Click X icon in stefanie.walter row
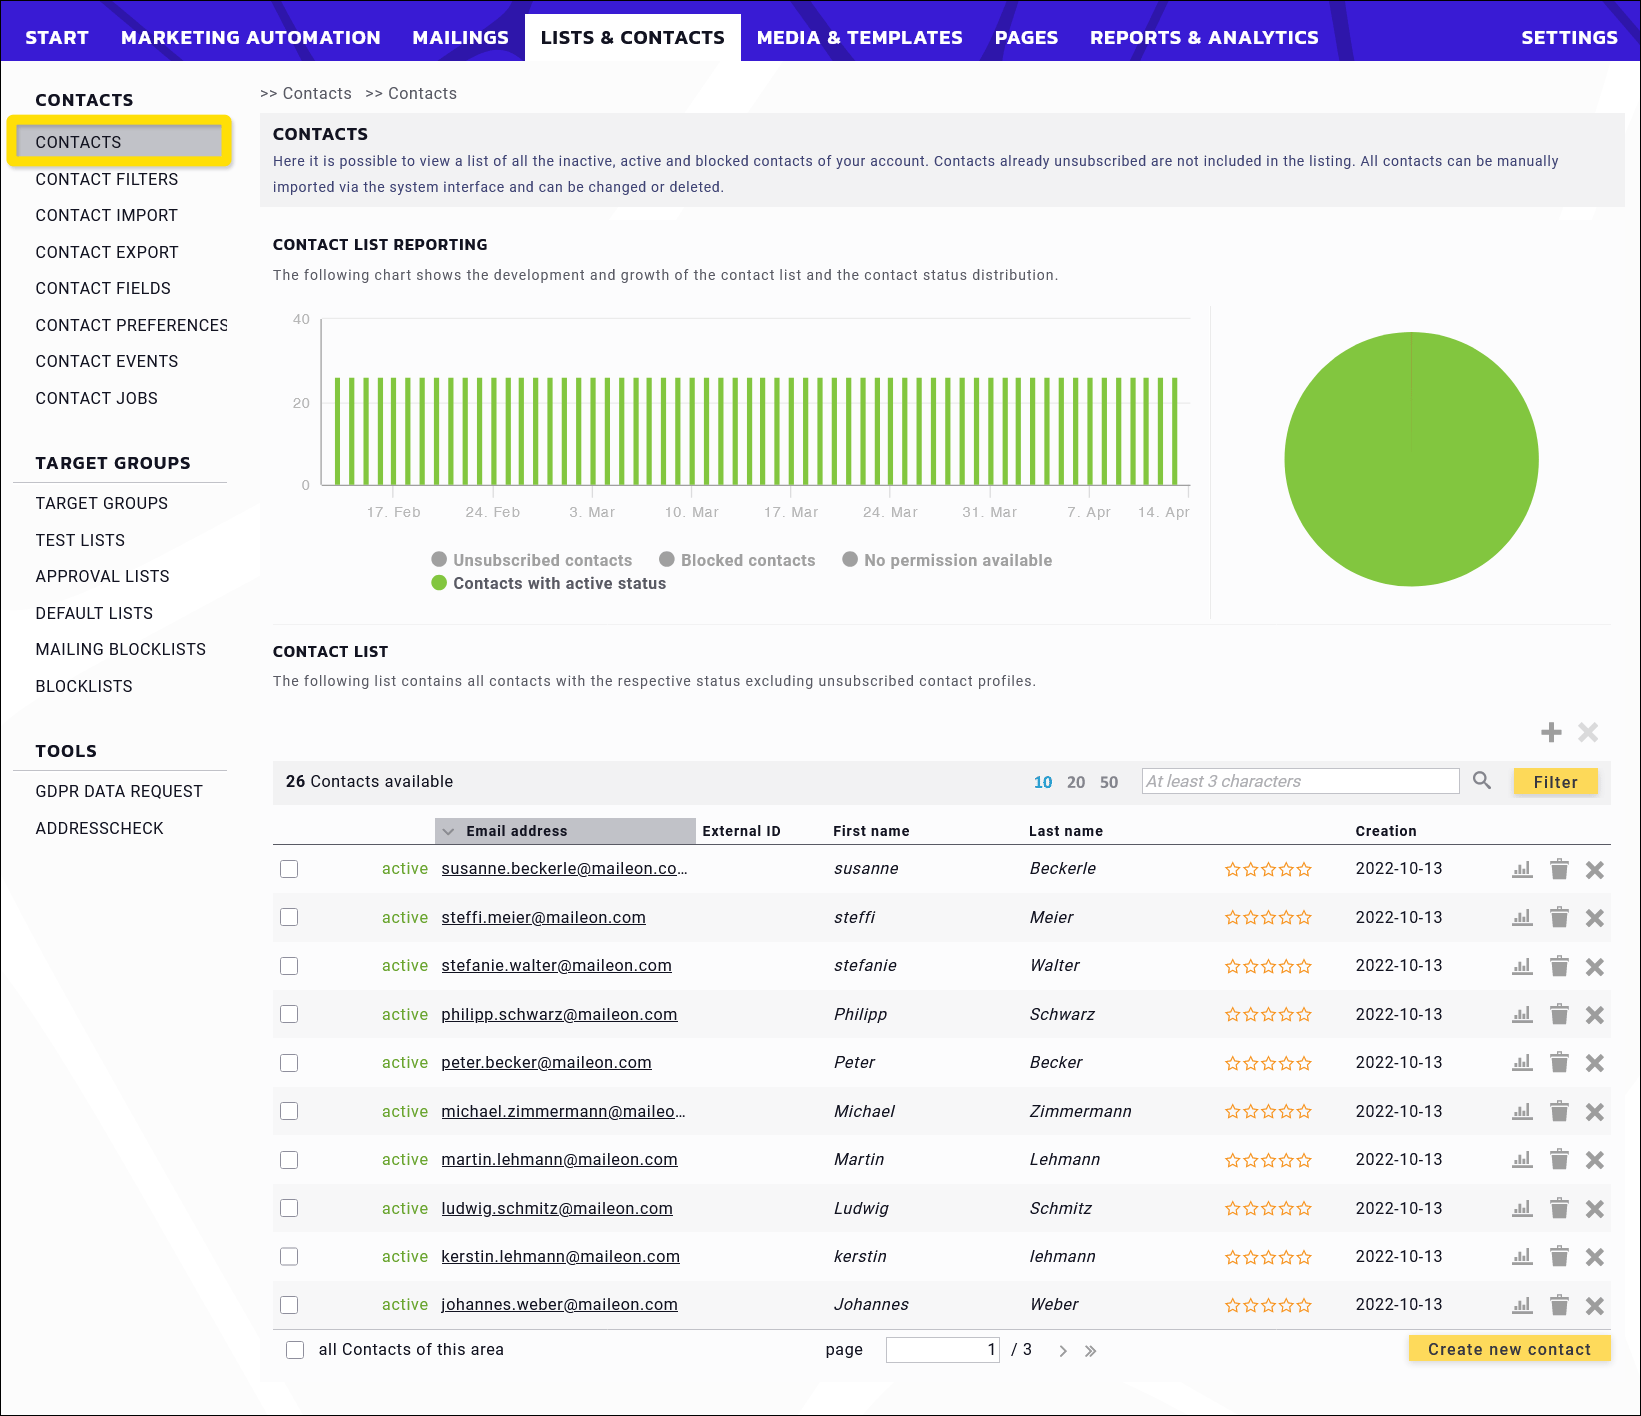 [x=1595, y=966]
